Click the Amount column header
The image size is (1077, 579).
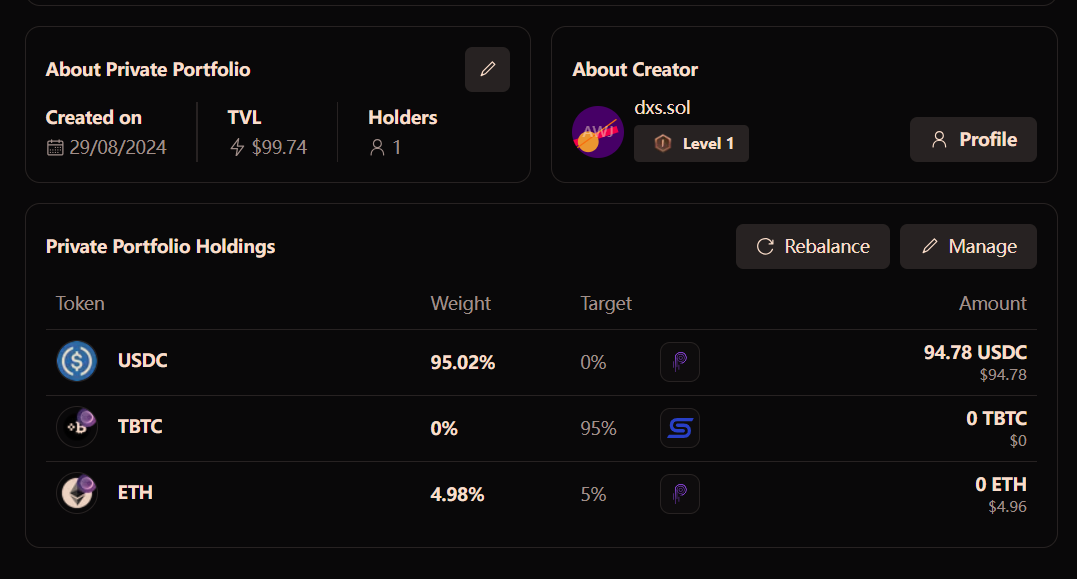click(993, 304)
